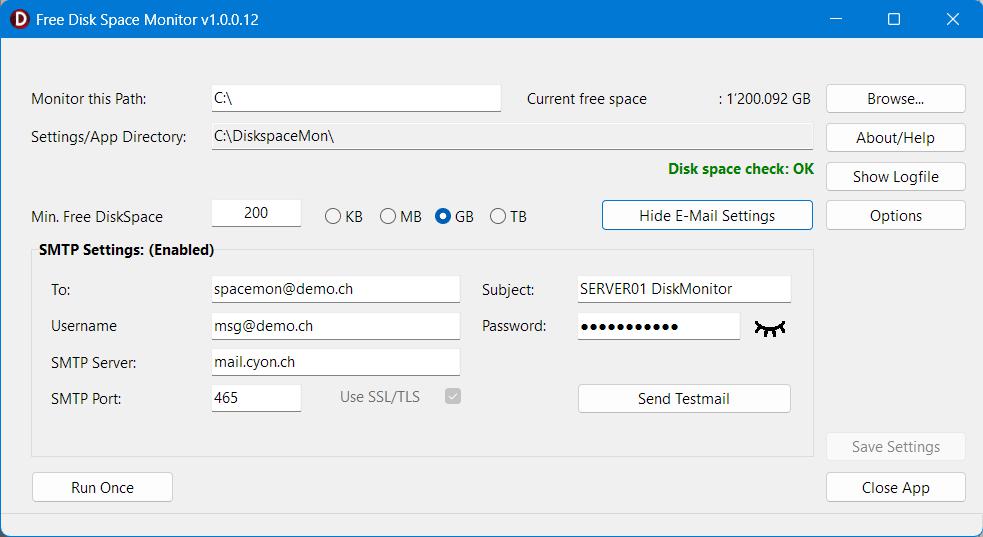Select the GB radio button
Screen dimensions: 983x537
click(x=443, y=216)
